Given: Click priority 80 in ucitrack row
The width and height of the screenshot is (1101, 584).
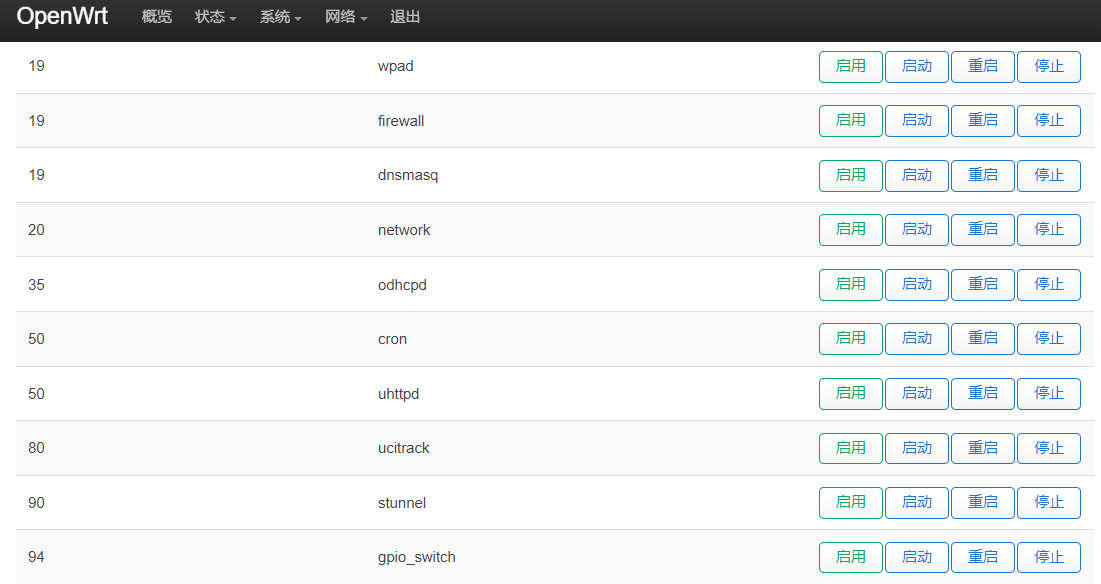Looking at the screenshot, I should point(37,448).
